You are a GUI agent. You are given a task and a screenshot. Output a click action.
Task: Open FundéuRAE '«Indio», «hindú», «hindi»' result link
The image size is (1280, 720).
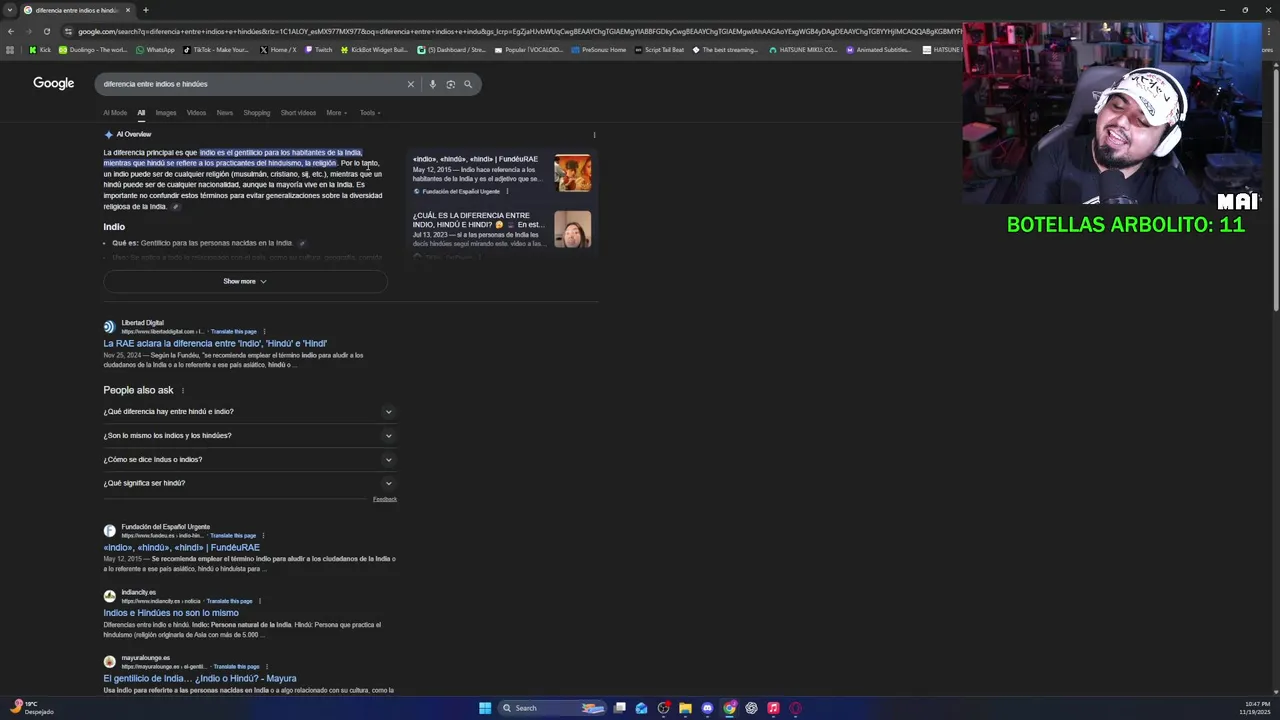(181, 548)
